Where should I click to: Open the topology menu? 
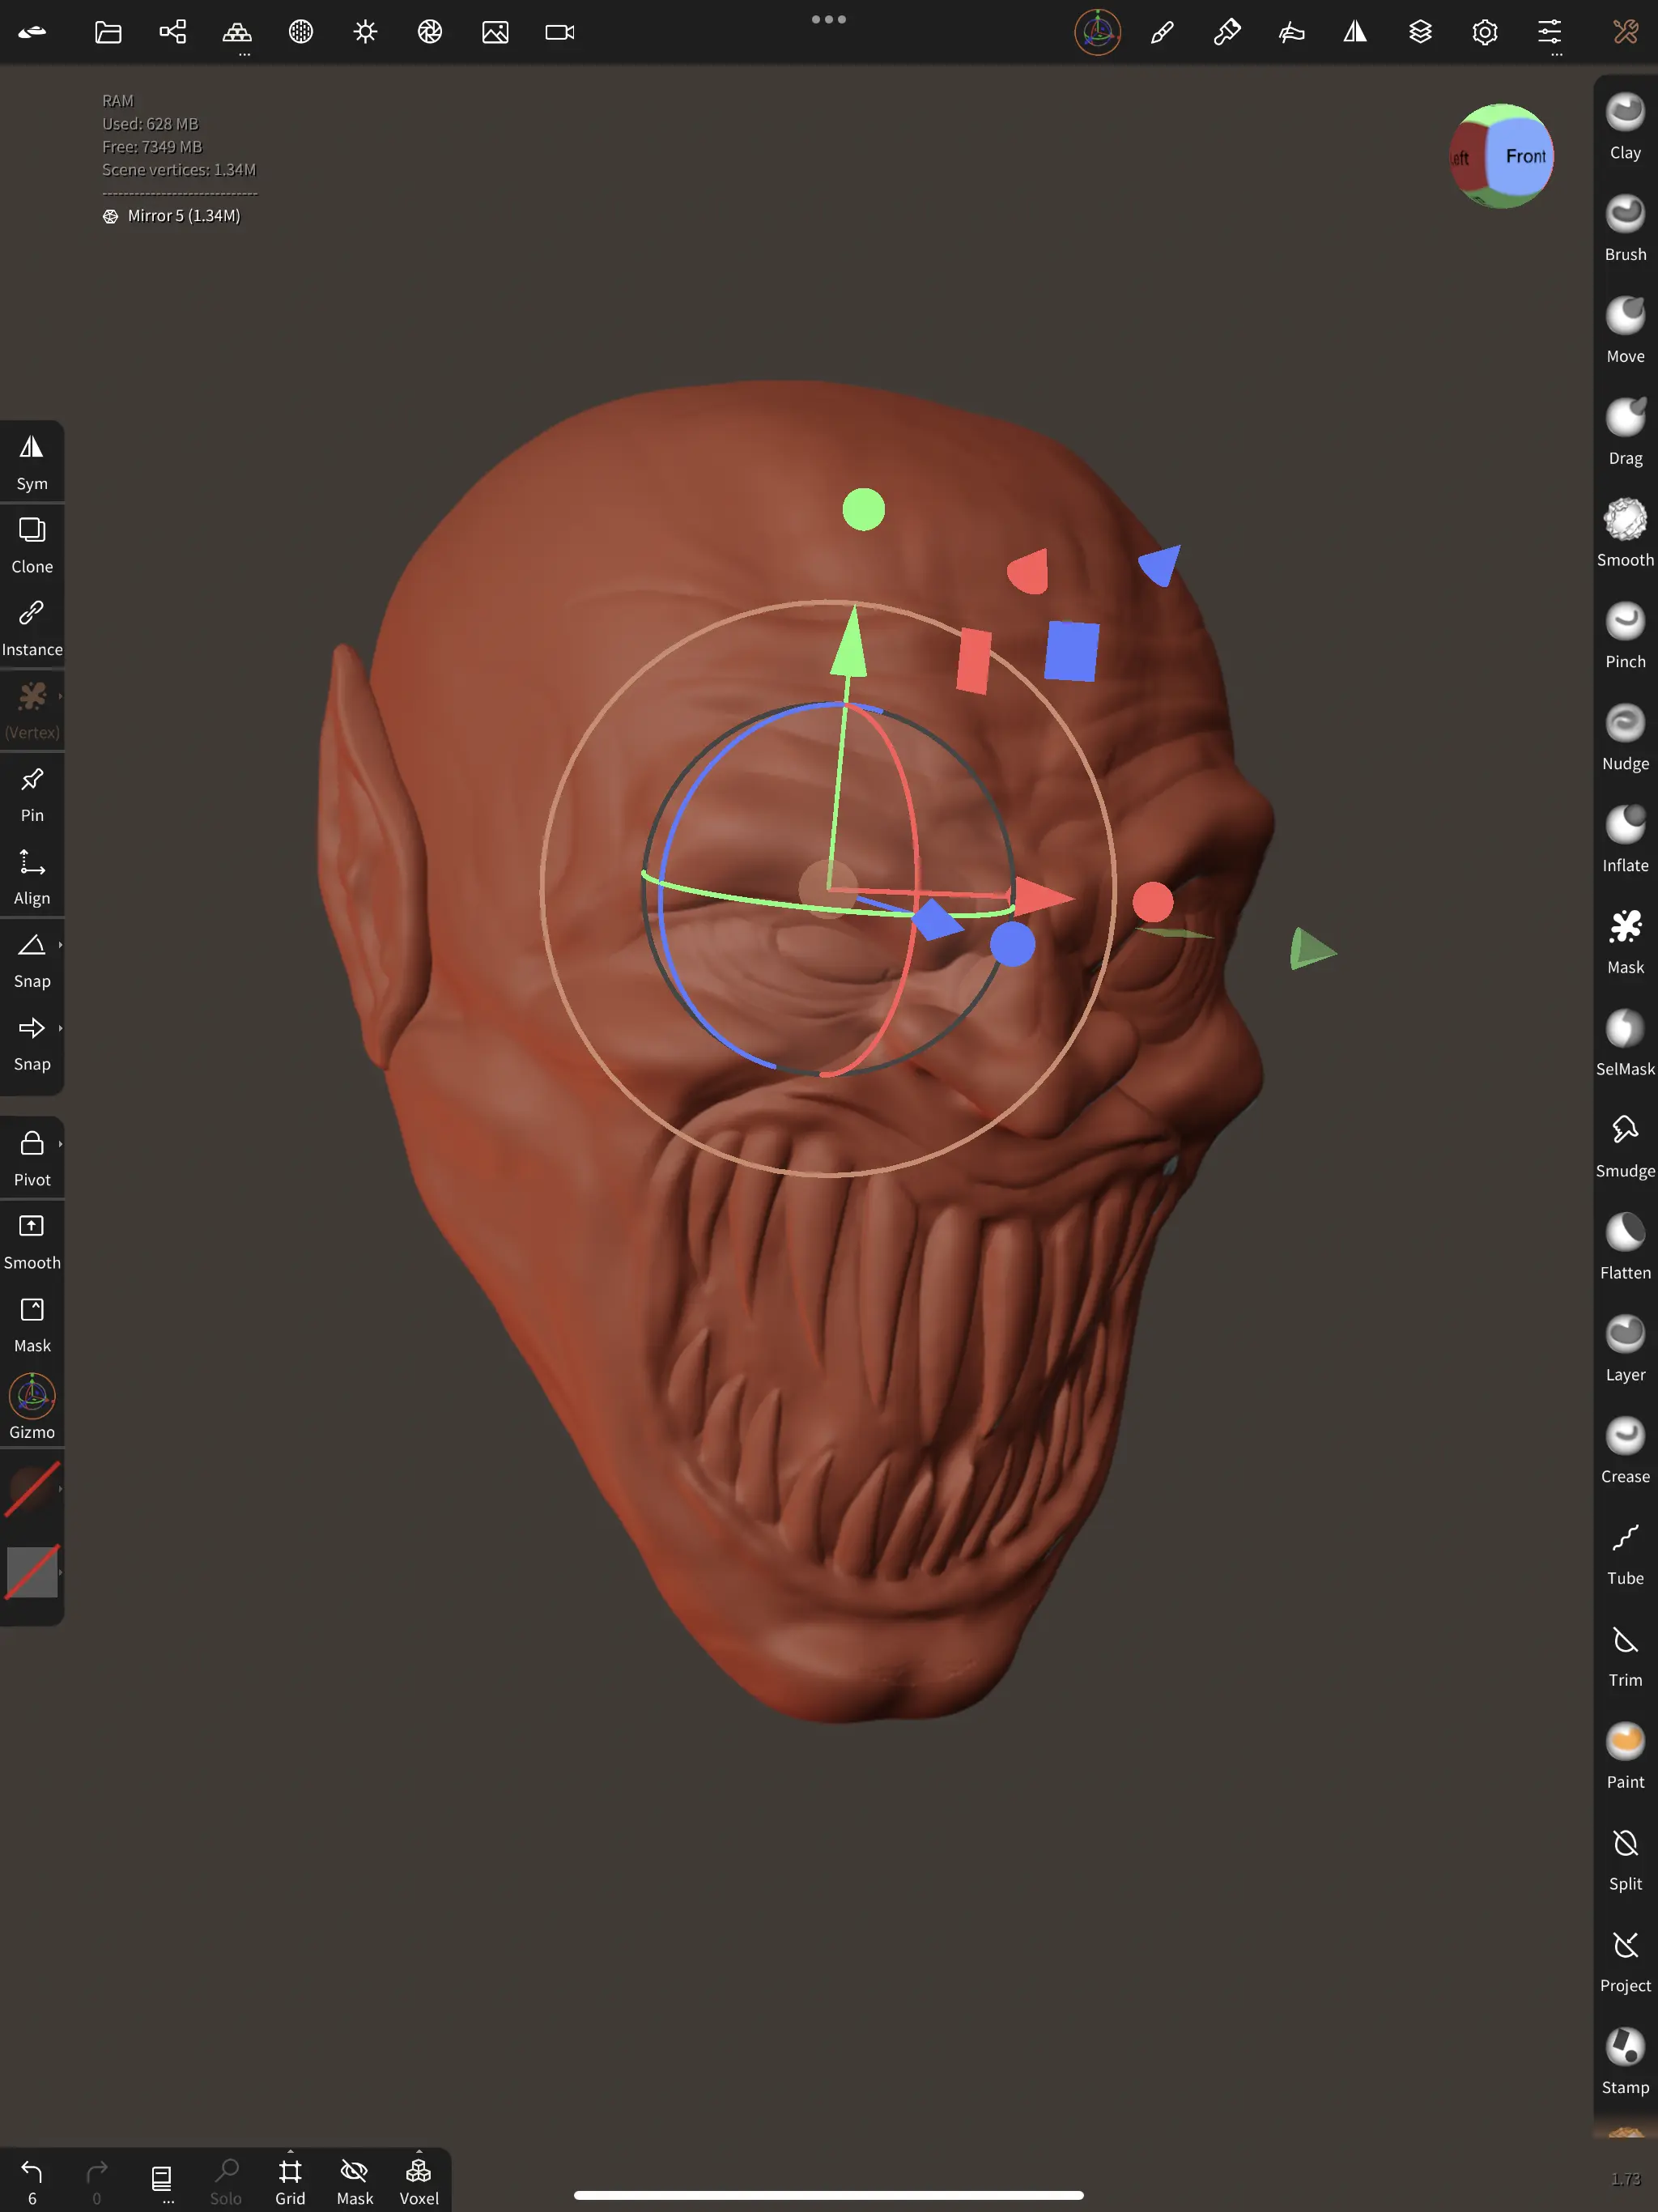coord(237,32)
